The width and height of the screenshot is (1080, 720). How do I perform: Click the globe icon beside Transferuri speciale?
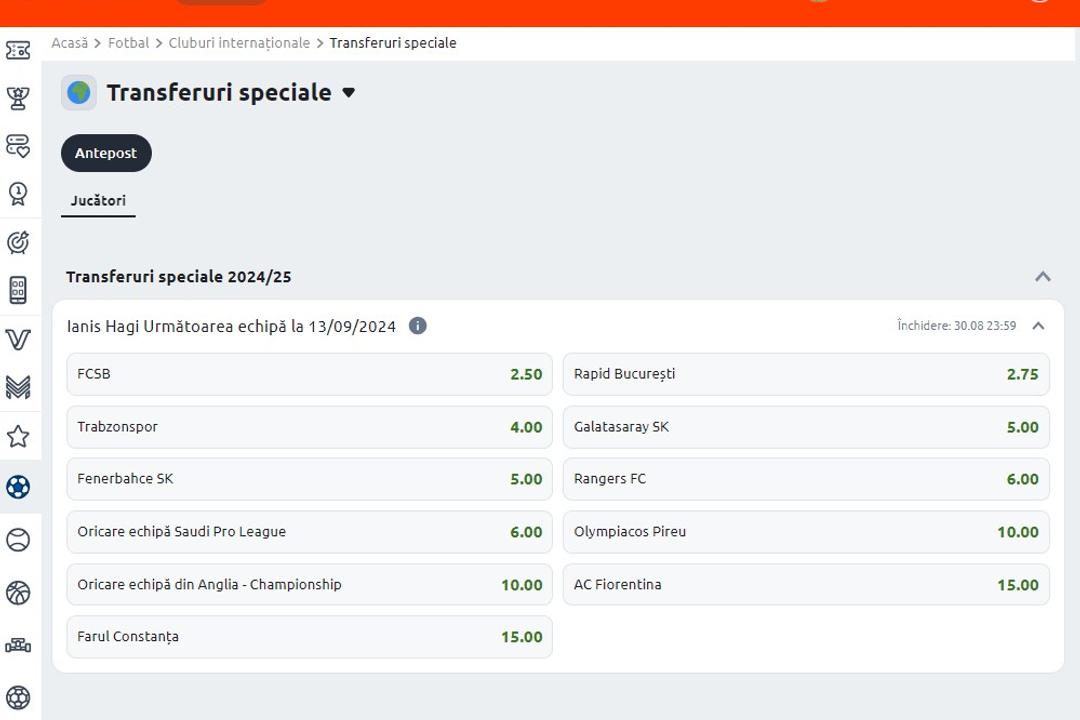[79, 92]
